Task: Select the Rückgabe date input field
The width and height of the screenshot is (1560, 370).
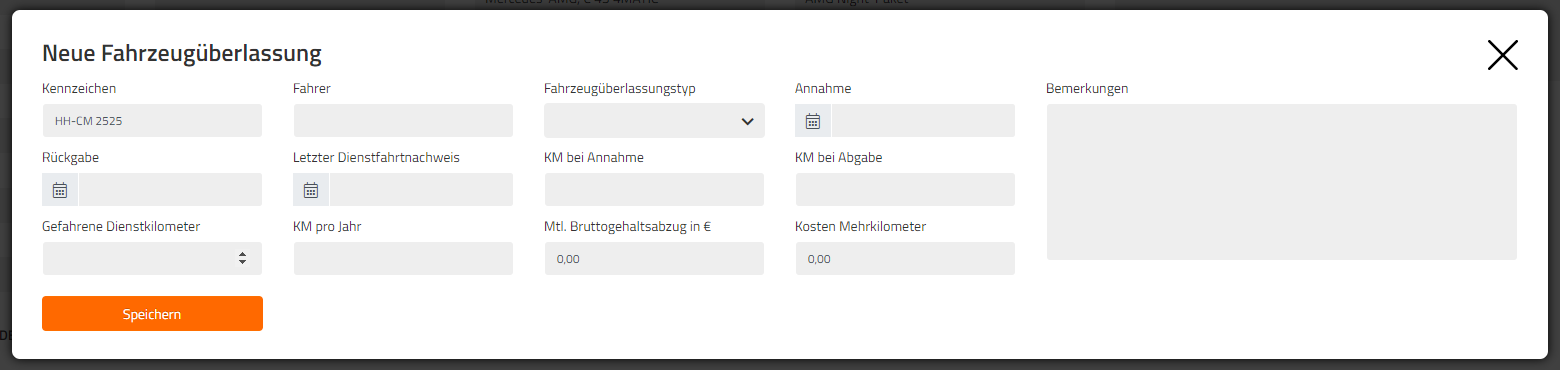Action: point(170,190)
